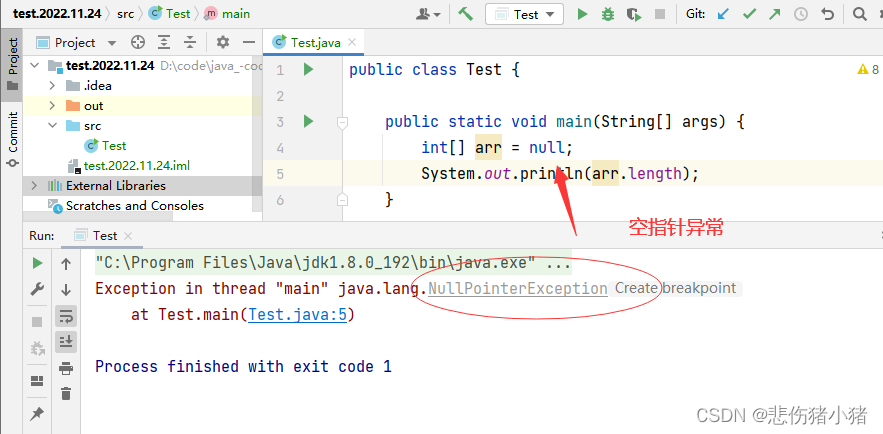Click Expand All in Project panel
Image resolution: width=883 pixels, height=434 pixels.
[164, 42]
